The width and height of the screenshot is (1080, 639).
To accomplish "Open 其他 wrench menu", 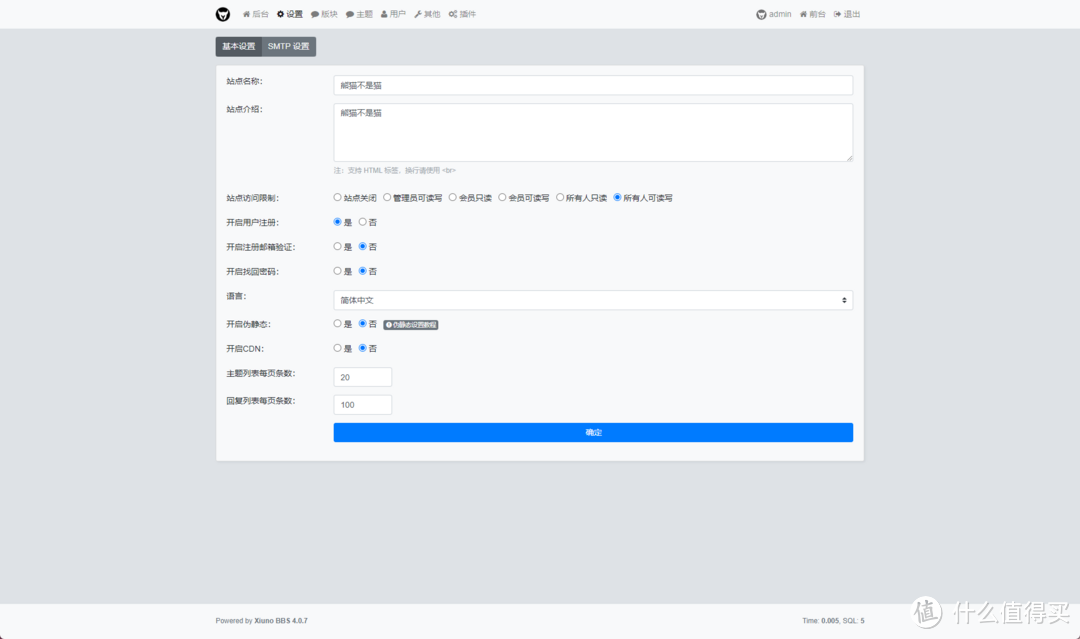I will (427, 14).
